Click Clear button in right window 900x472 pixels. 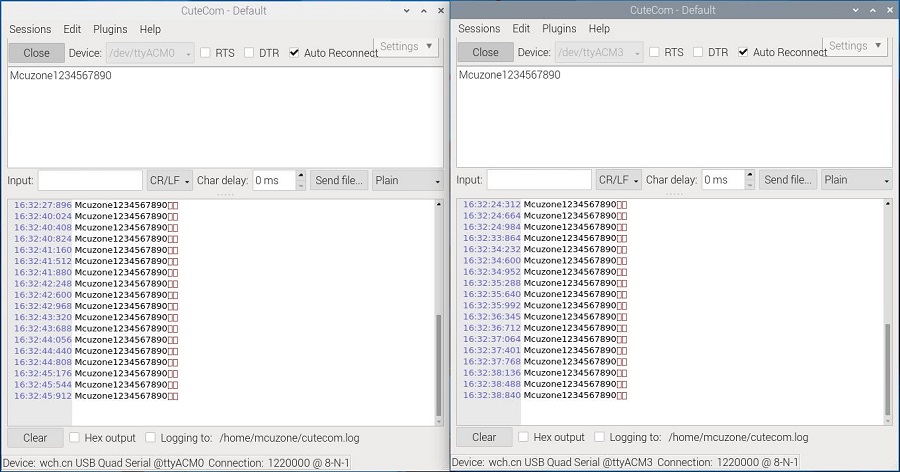click(484, 438)
